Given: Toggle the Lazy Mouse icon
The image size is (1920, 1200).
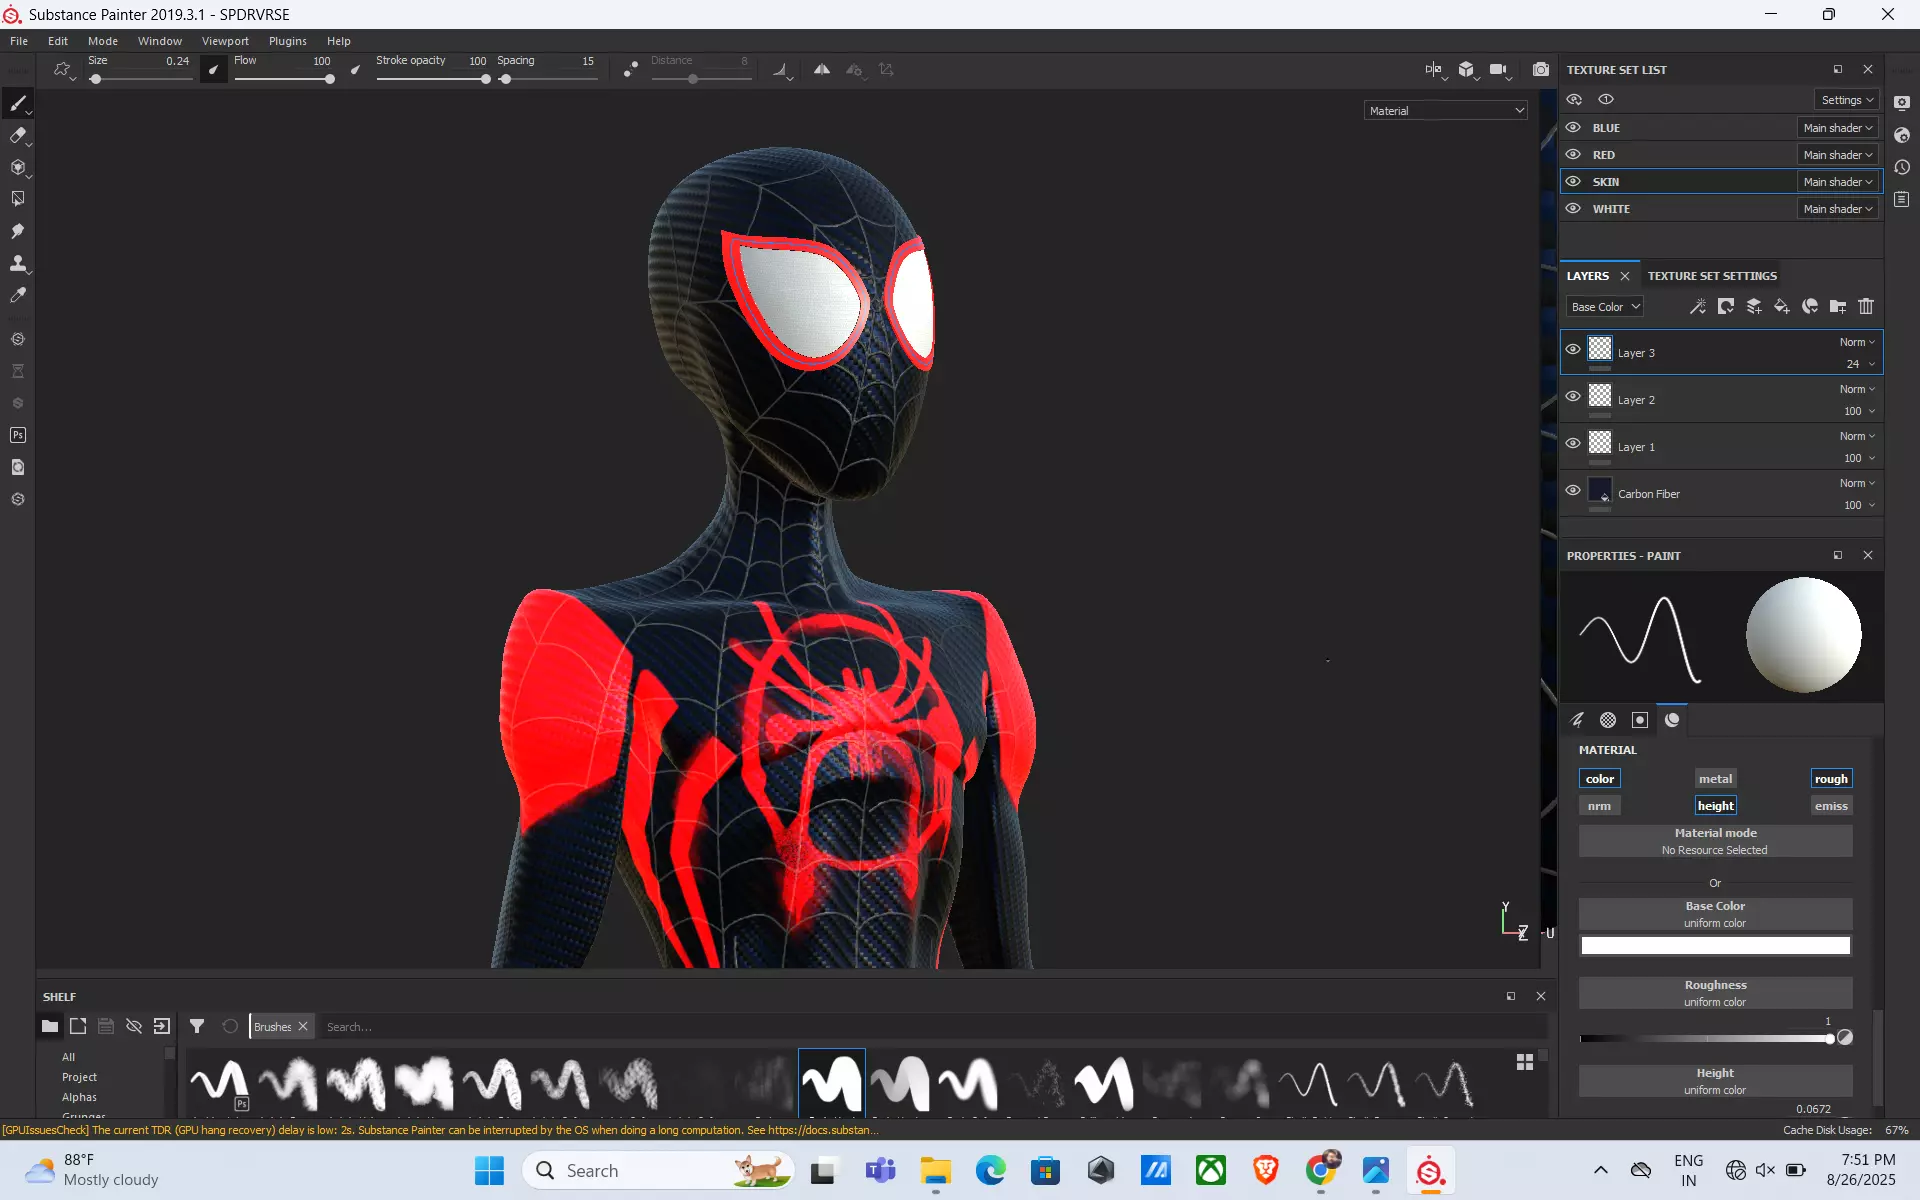Looking at the screenshot, I should coord(631,70).
